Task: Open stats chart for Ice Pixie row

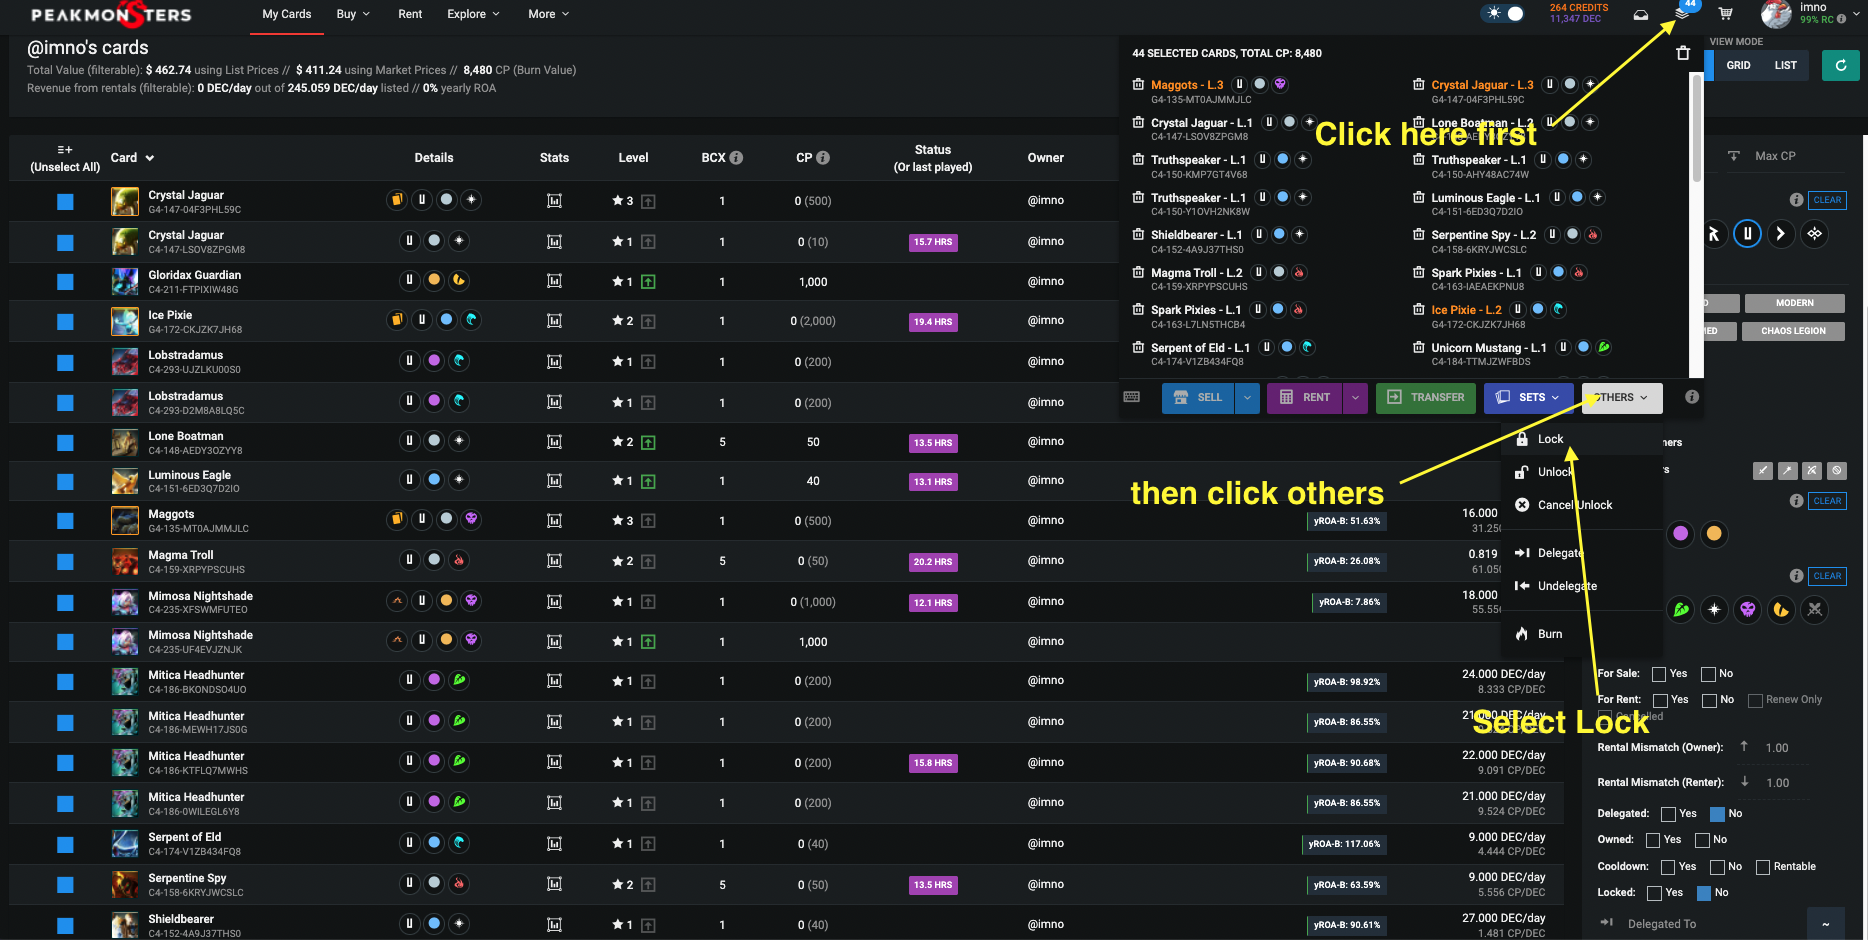Action: click(554, 322)
